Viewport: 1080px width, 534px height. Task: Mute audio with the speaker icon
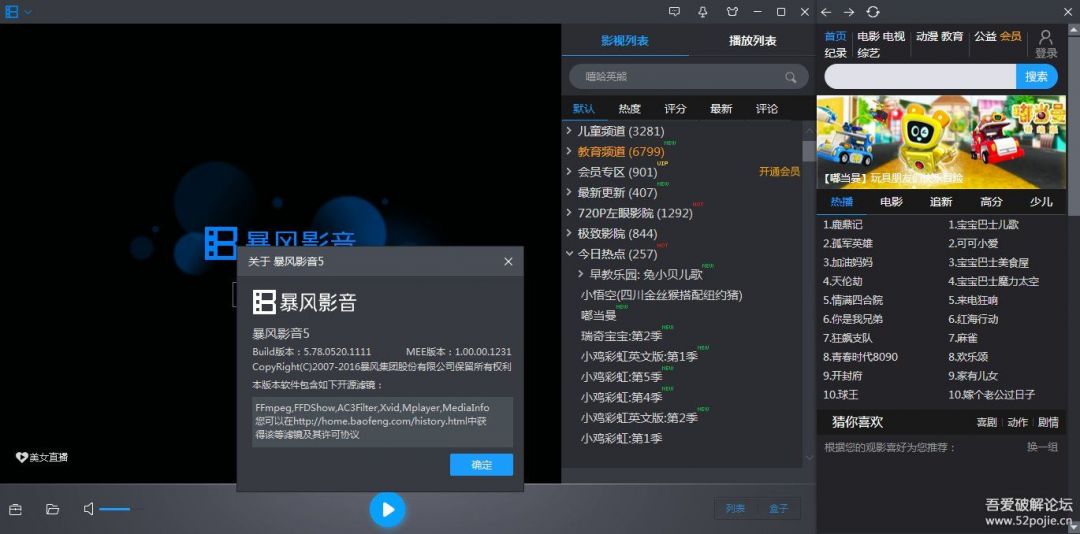point(89,509)
